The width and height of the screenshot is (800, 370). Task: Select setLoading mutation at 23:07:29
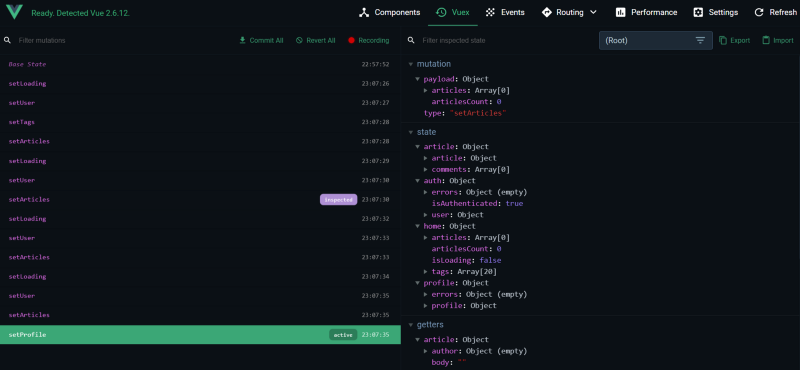point(200,161)
